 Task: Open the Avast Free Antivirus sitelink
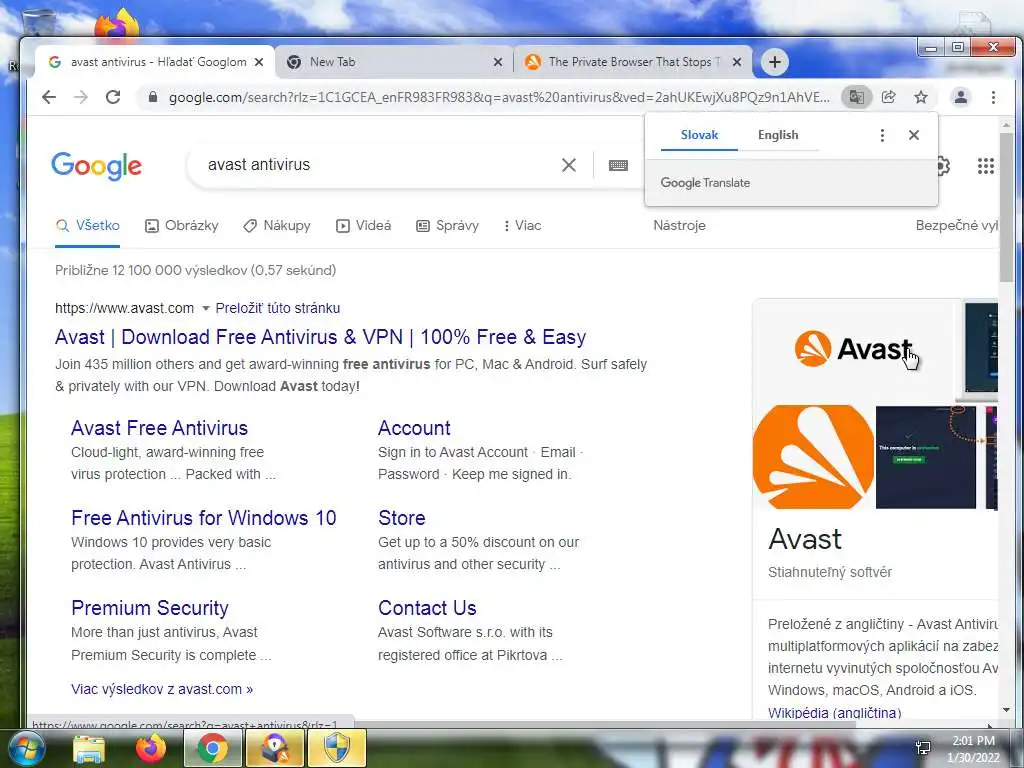[x=159, y=428]
